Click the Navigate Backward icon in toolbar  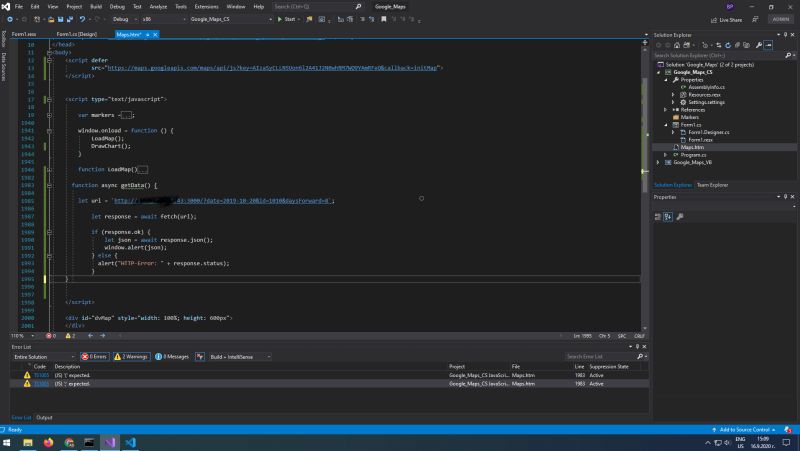(x=10, y=19)
